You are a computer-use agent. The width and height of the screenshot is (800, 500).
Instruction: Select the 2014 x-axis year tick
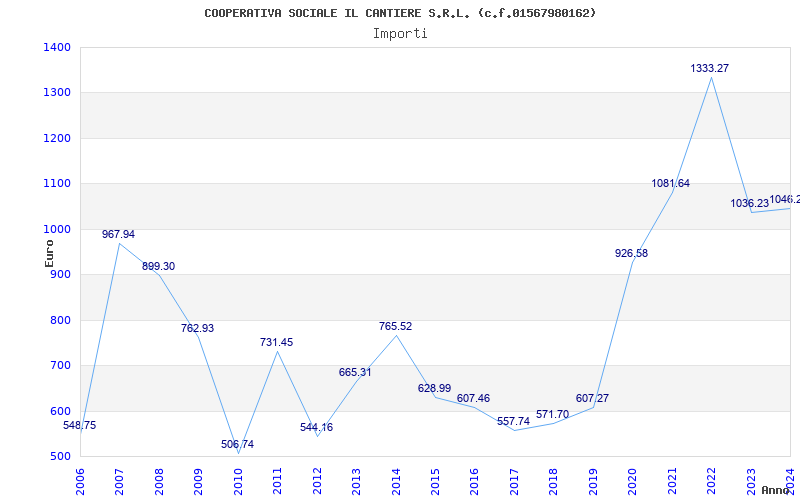[x=395, y=481]
